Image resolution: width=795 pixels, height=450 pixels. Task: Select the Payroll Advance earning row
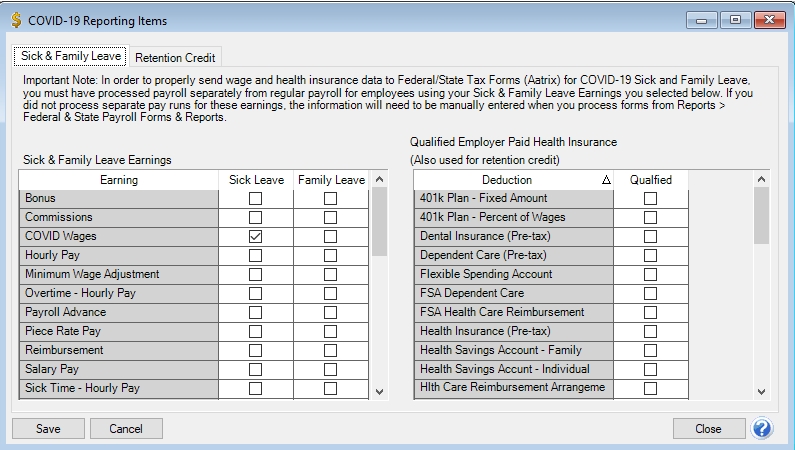[119, 313]
